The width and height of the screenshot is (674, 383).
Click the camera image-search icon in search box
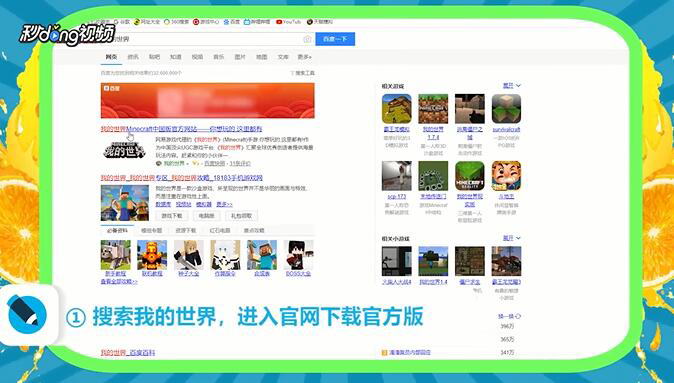coord(307,39)
